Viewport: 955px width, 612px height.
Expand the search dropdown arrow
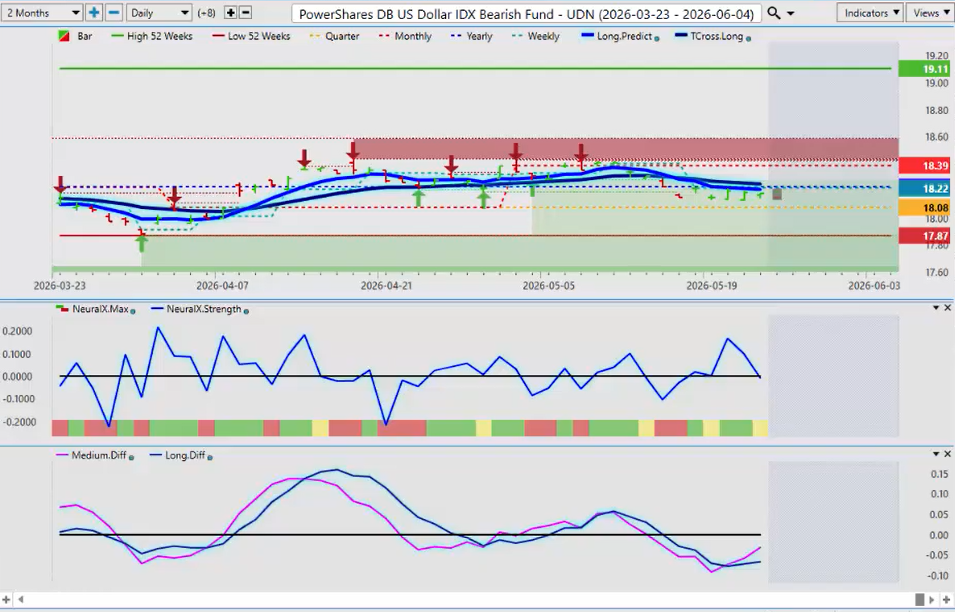pyautogui.click(x=791, y=13)
